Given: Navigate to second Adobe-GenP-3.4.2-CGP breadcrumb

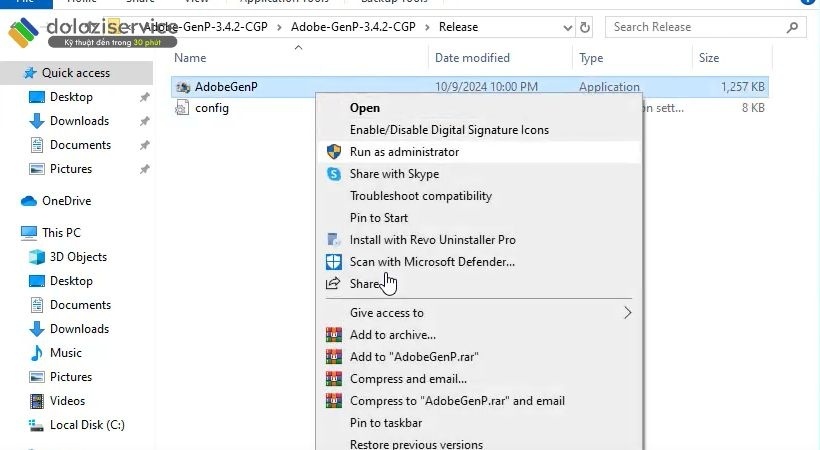Looking at the screenshot, I should (353, 27).
